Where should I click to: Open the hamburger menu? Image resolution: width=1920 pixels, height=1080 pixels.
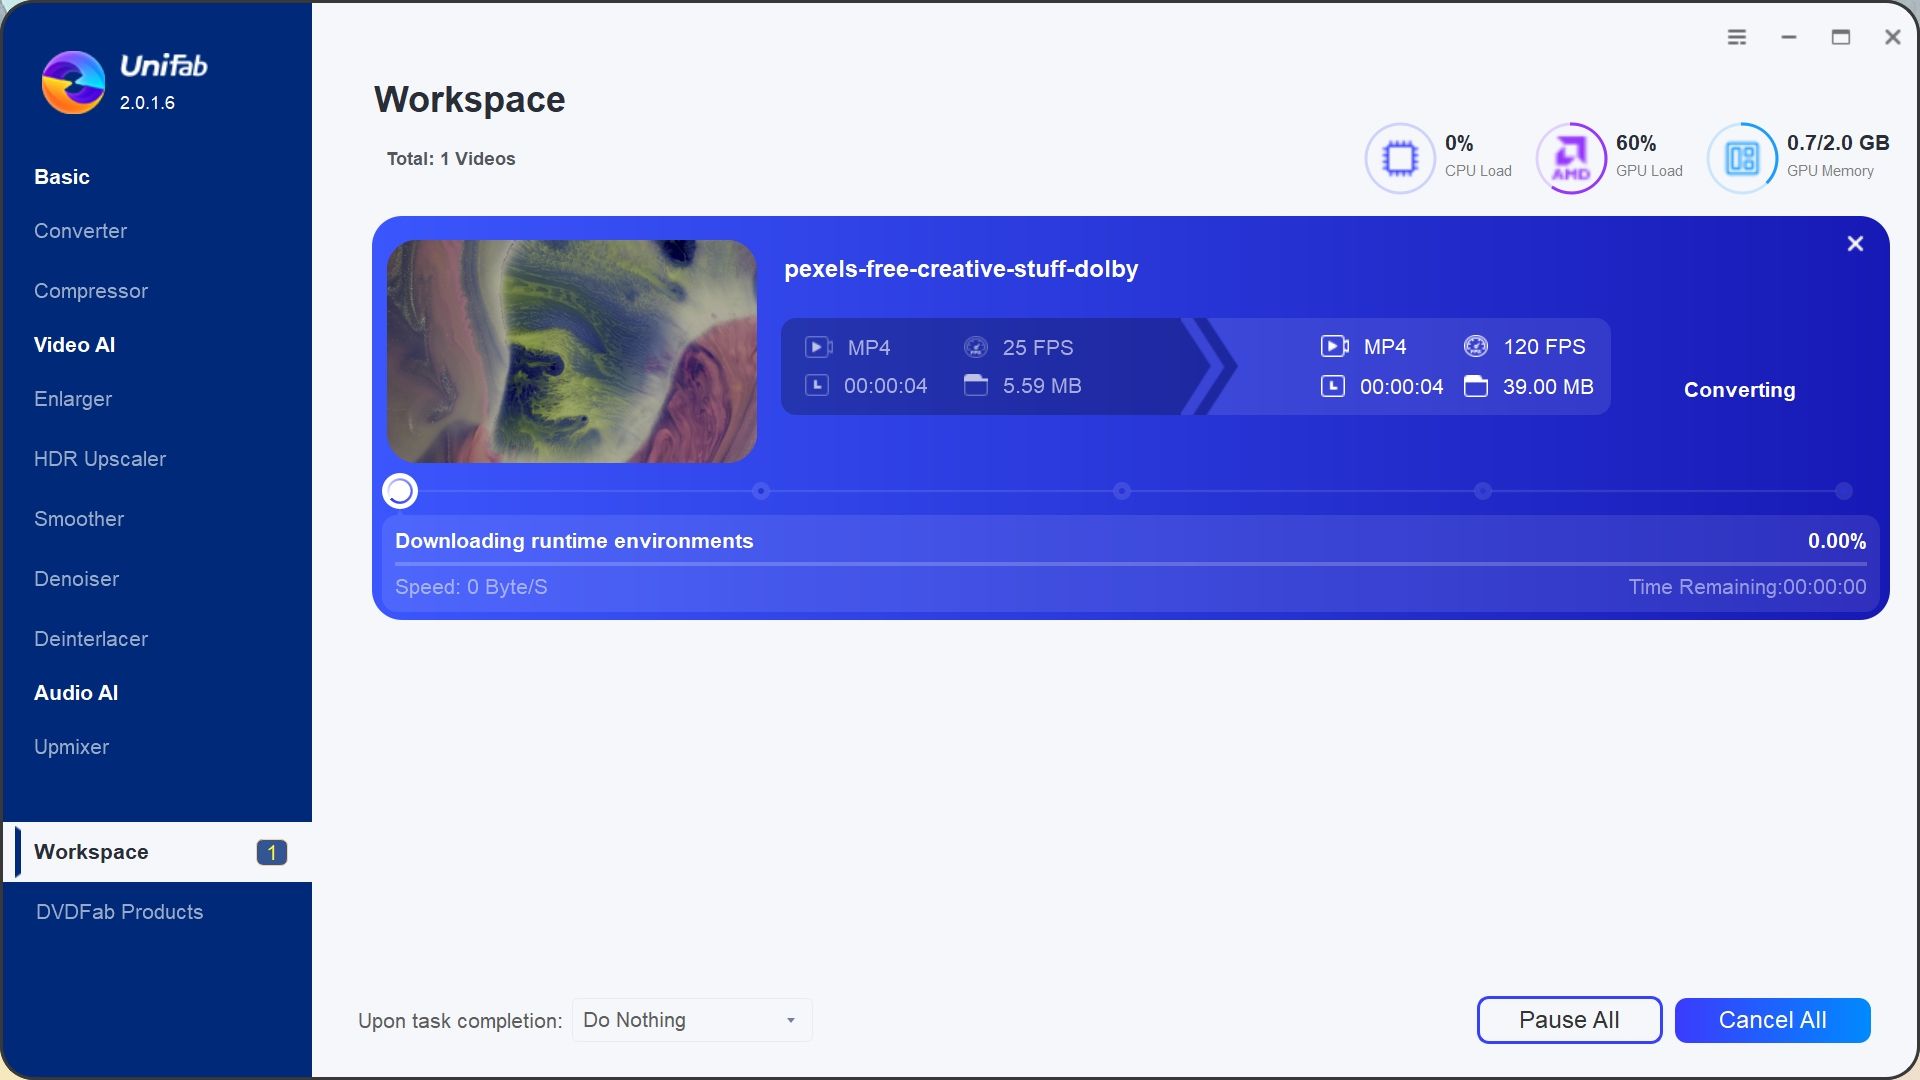click(1737, 37)
